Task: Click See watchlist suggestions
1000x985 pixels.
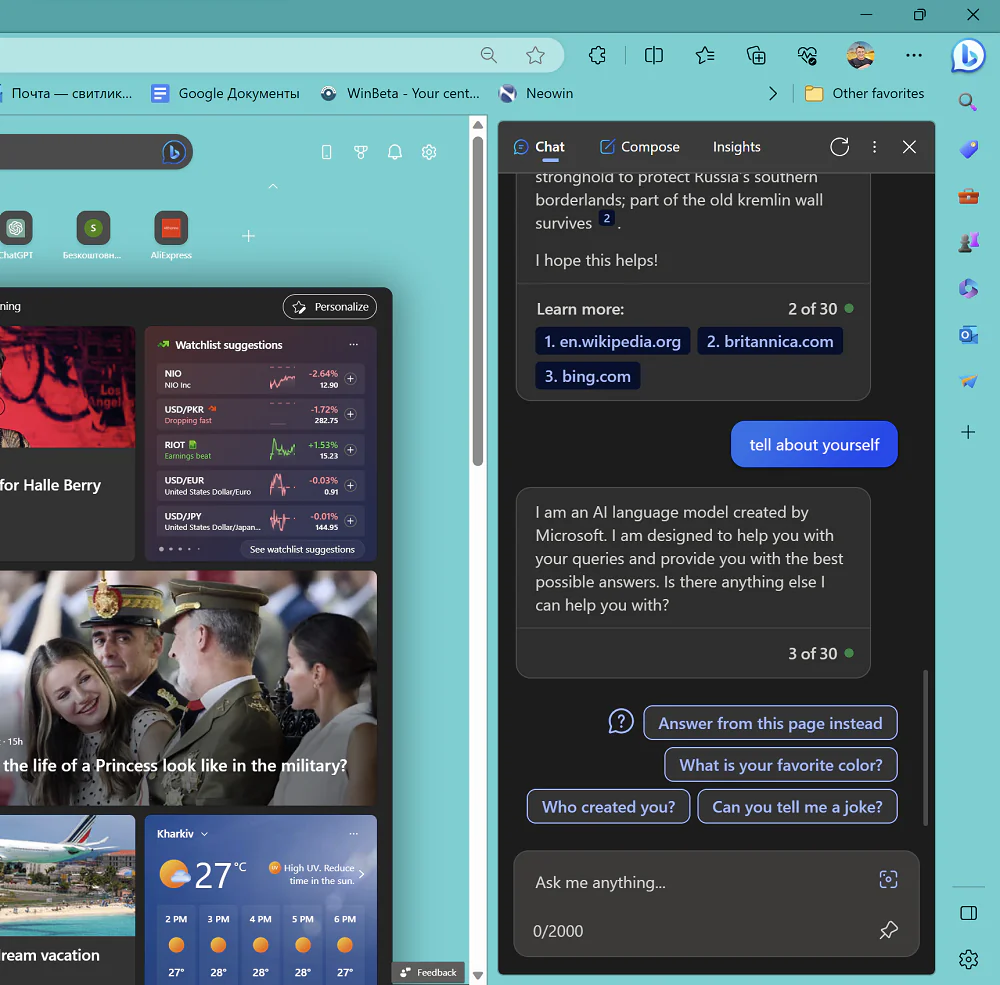Action: click(x=302, y=549)
